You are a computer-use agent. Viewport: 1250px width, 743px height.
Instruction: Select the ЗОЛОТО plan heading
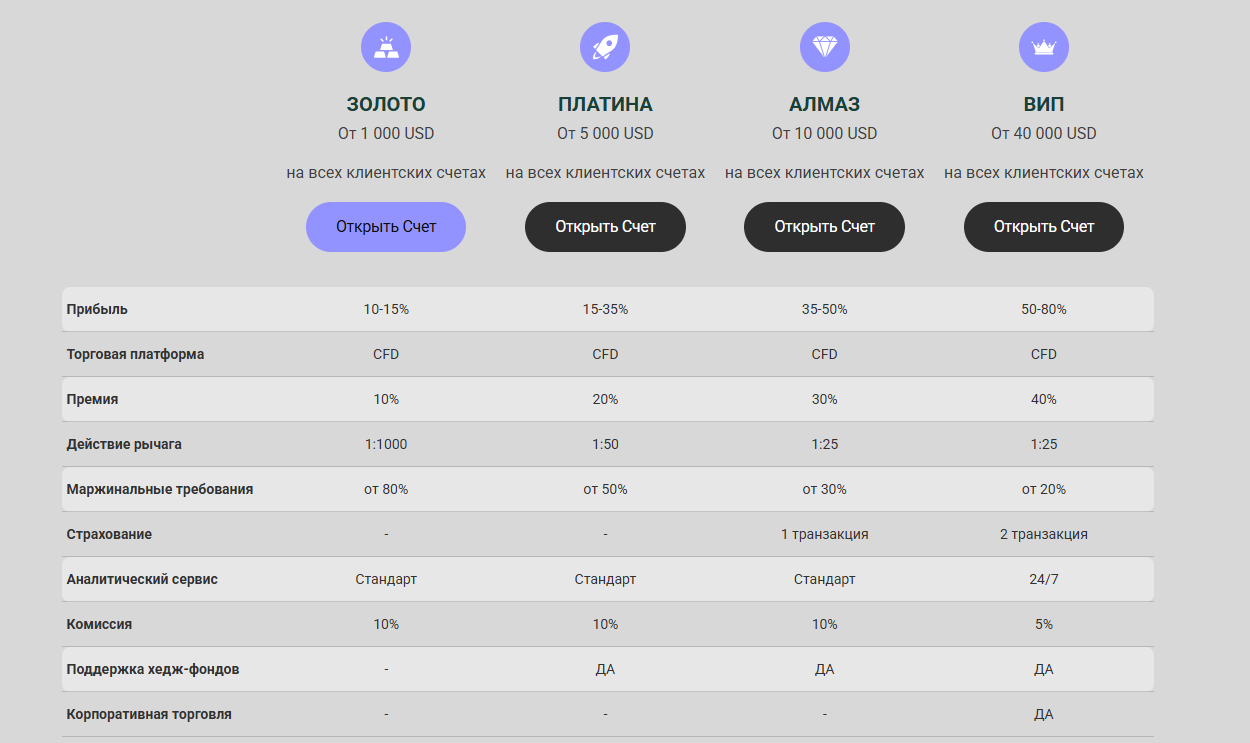point(386,104)
